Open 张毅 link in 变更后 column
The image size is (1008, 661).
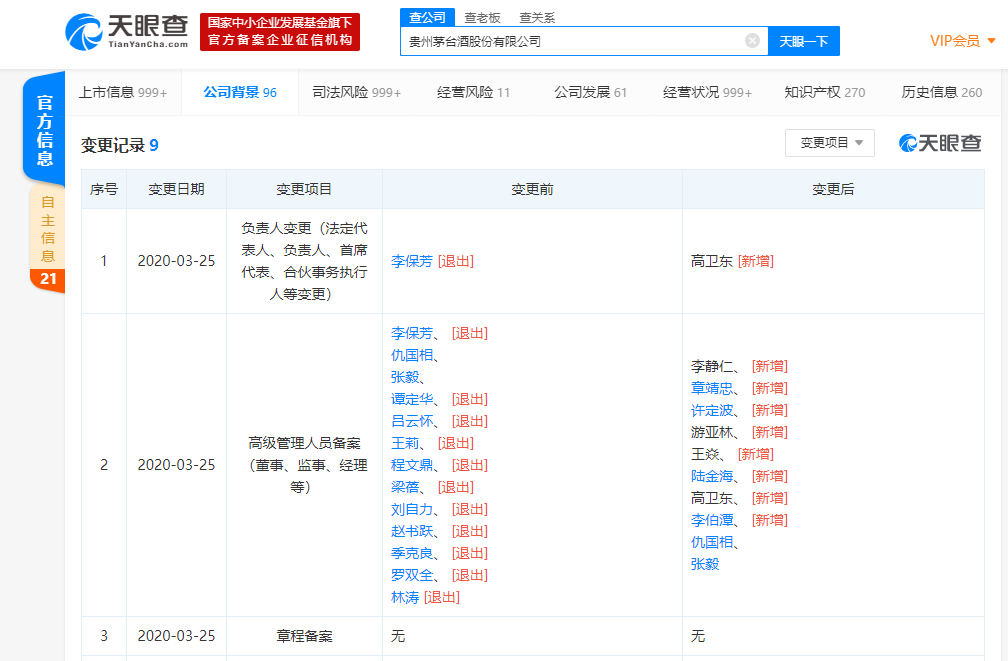click(705, 564)
